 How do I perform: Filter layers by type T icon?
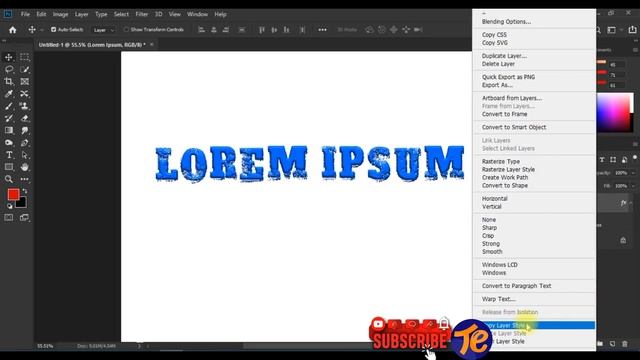pos(602,160)
